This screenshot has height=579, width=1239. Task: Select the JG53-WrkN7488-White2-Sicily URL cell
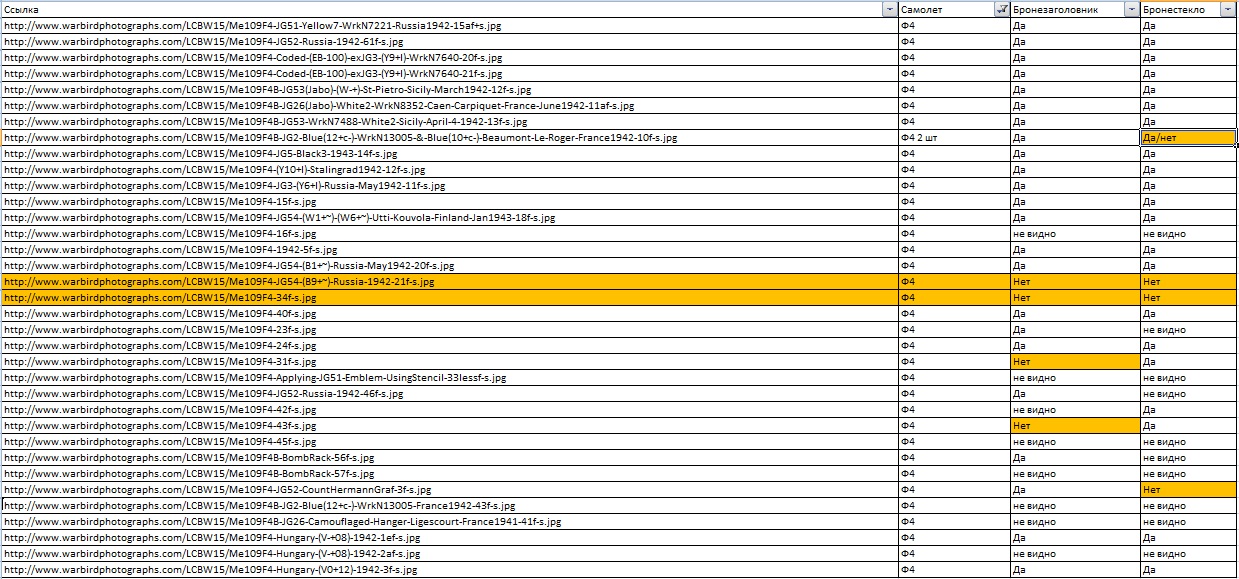click(449, 121)
